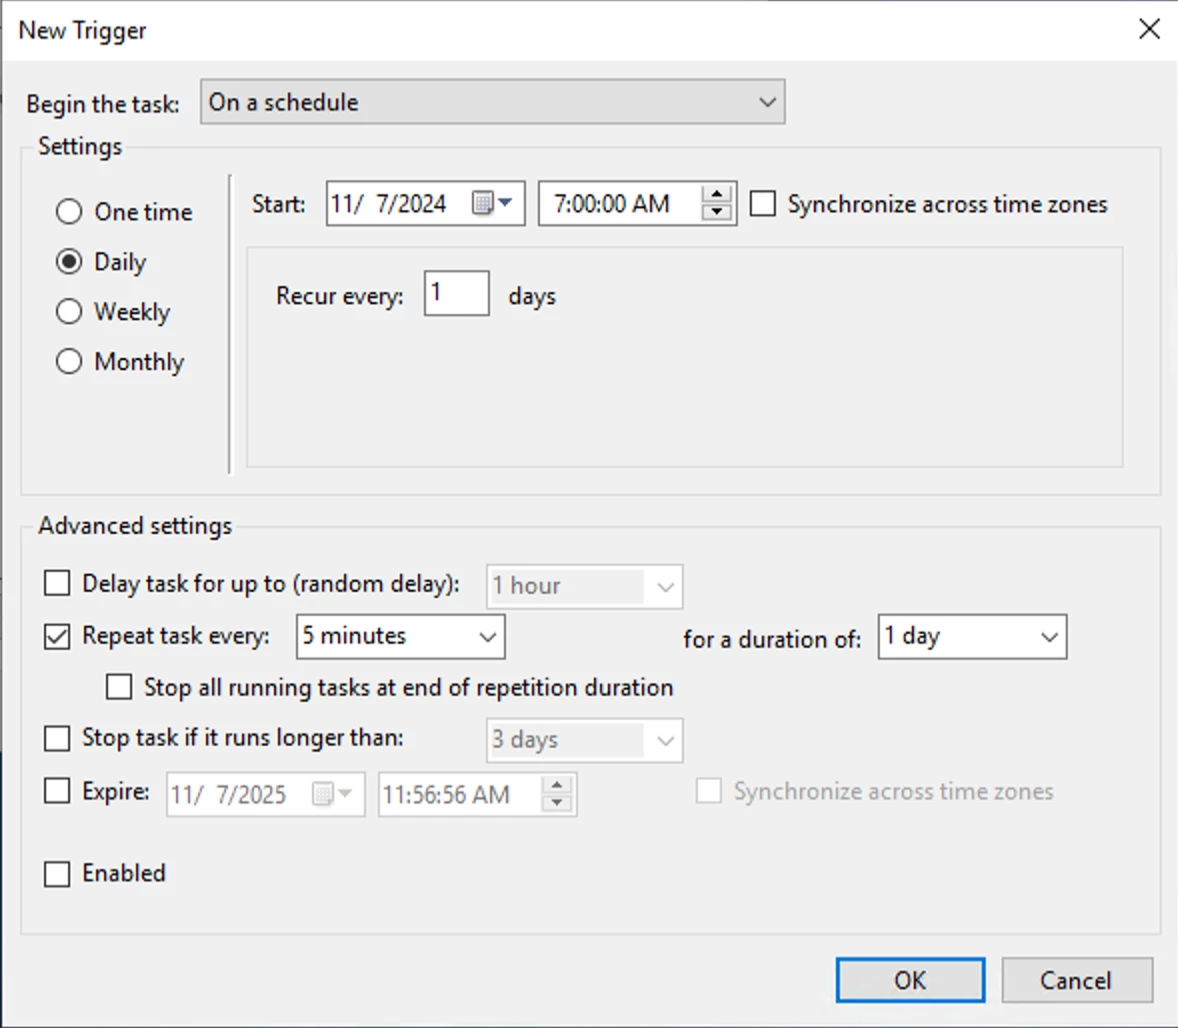This screenshot has height=1028, width=1178.
Task: Click the disabled Synchronize checkbox beside Expire
Action: tap(708, 791)
